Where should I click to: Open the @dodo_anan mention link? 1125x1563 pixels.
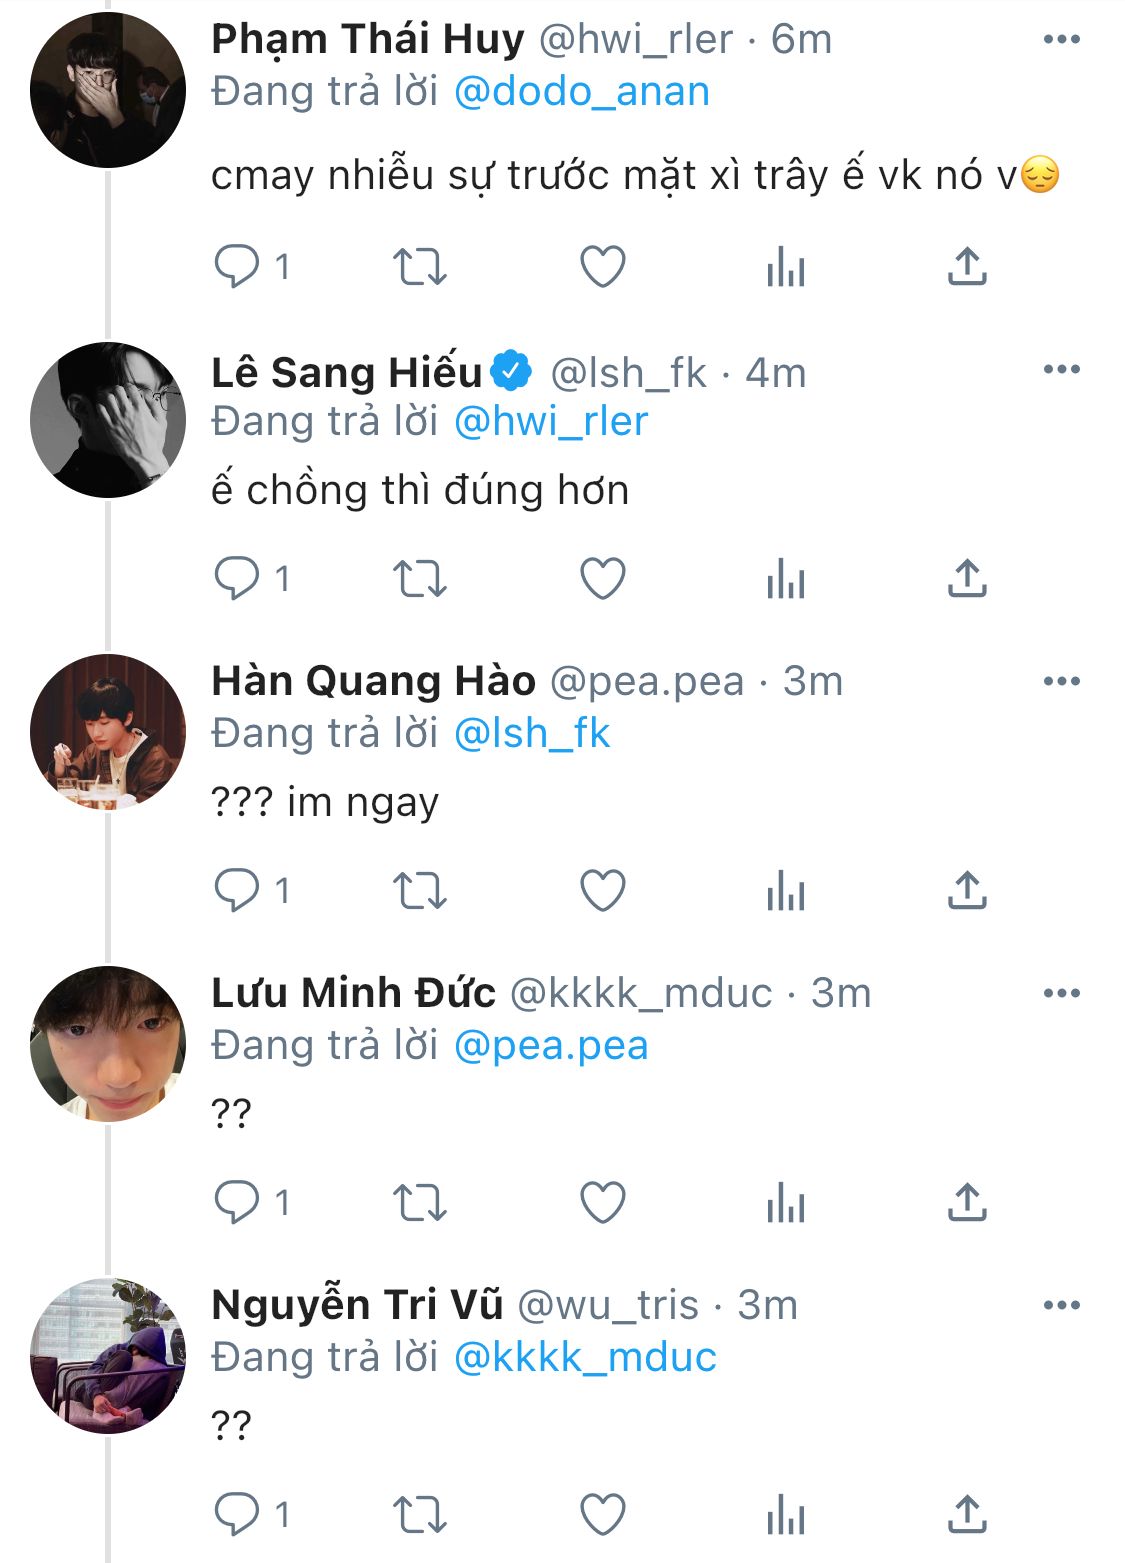[582, 92]
